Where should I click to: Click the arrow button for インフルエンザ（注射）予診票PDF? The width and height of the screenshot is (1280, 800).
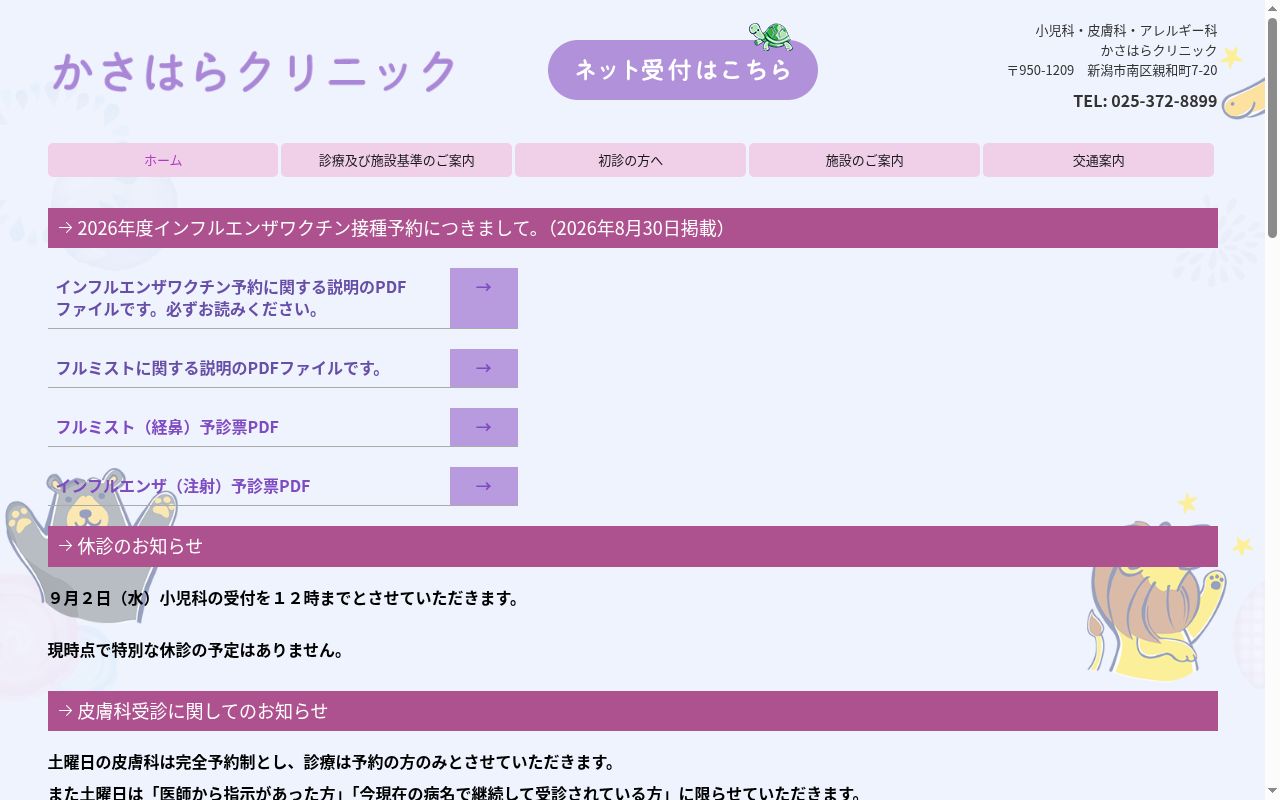484,486
